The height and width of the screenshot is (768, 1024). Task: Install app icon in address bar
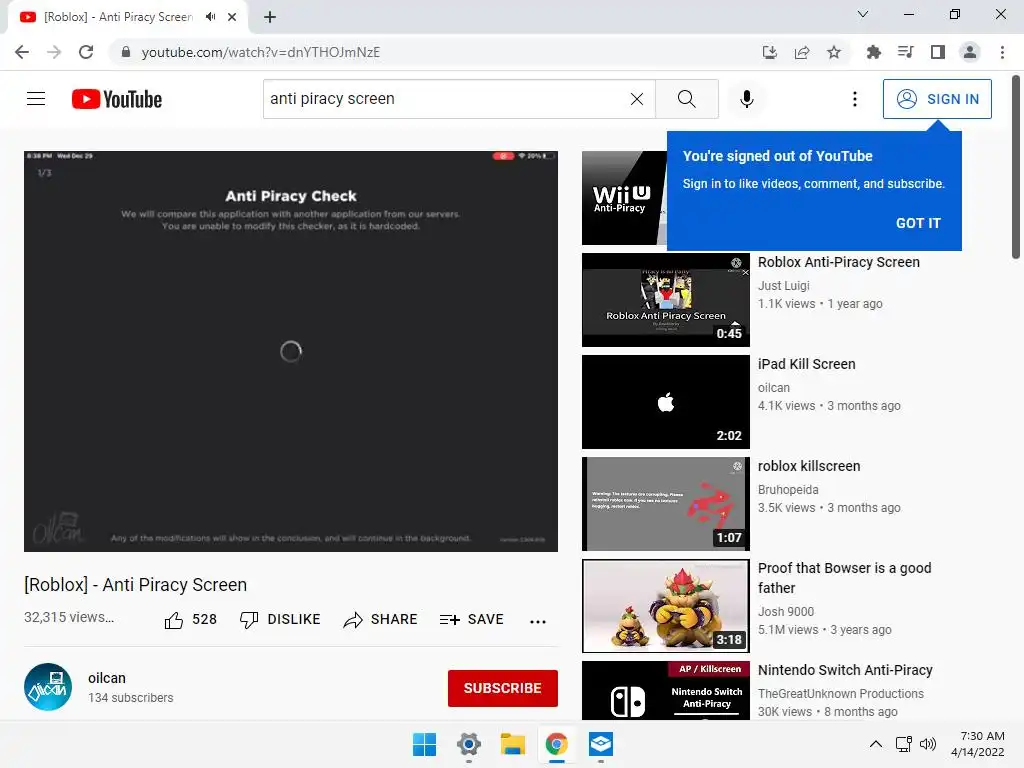click(770, 52)
